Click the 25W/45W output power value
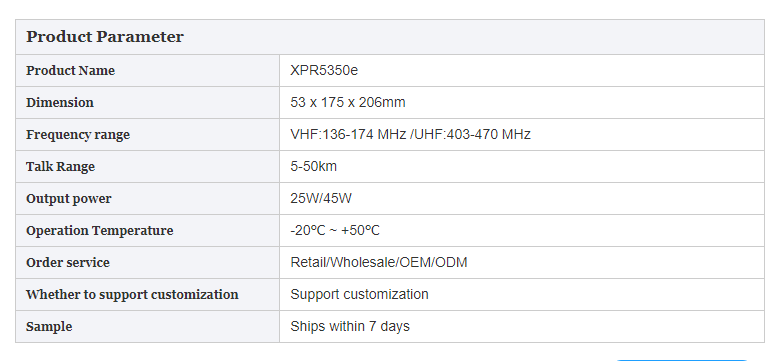 [321, 198]
